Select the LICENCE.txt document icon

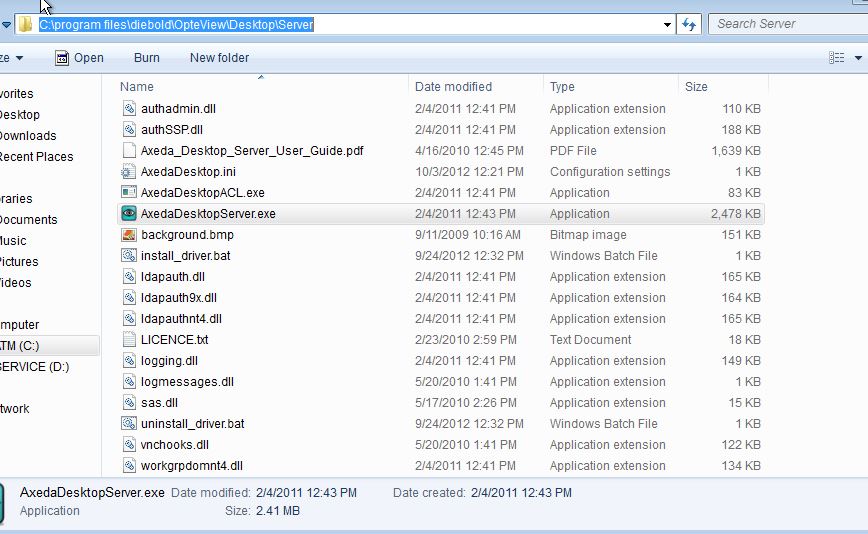pos(129,340)
